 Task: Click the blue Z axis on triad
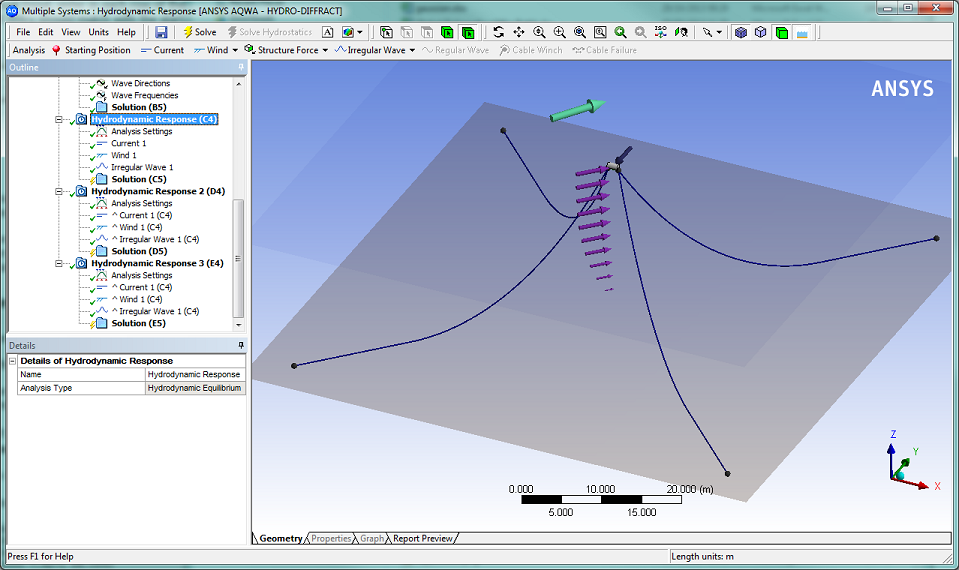tap(892, 453)
